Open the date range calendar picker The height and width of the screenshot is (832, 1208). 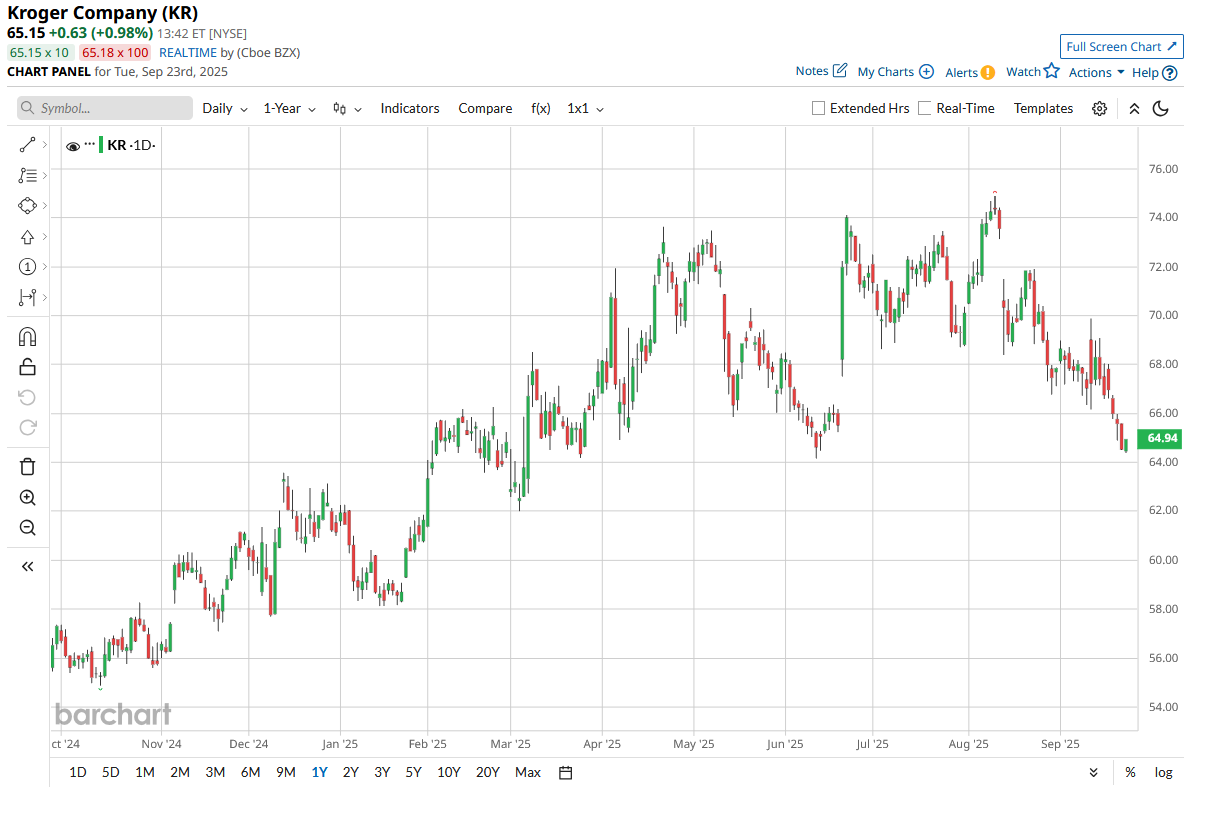click(565, 772)
